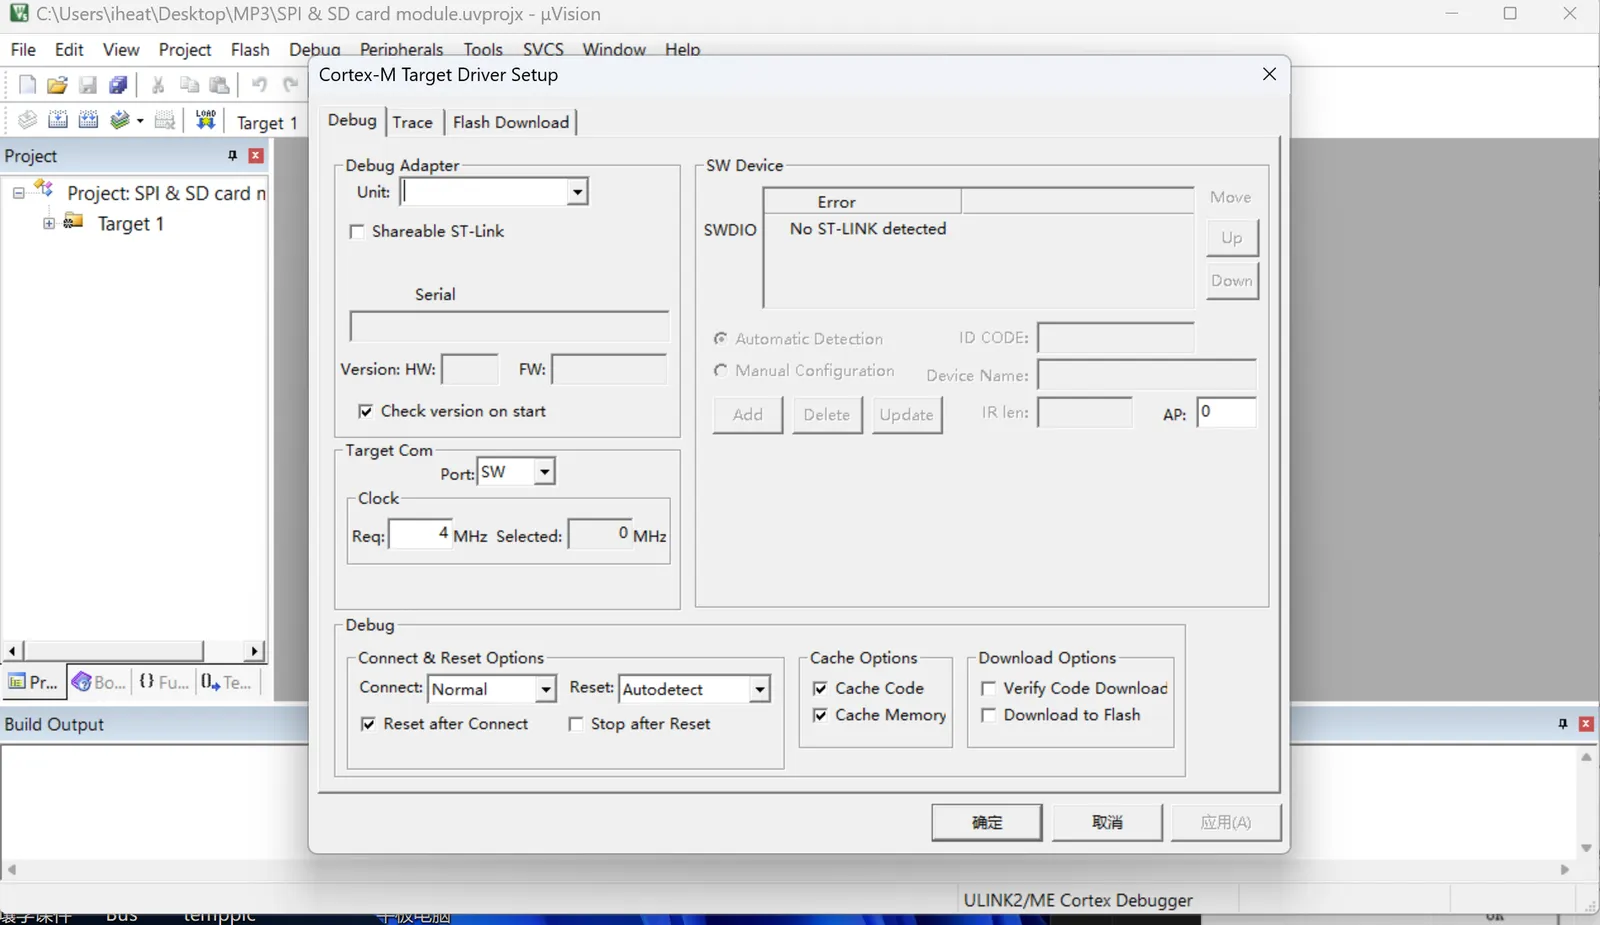Close the Build Output panel with its red X

1587,723
